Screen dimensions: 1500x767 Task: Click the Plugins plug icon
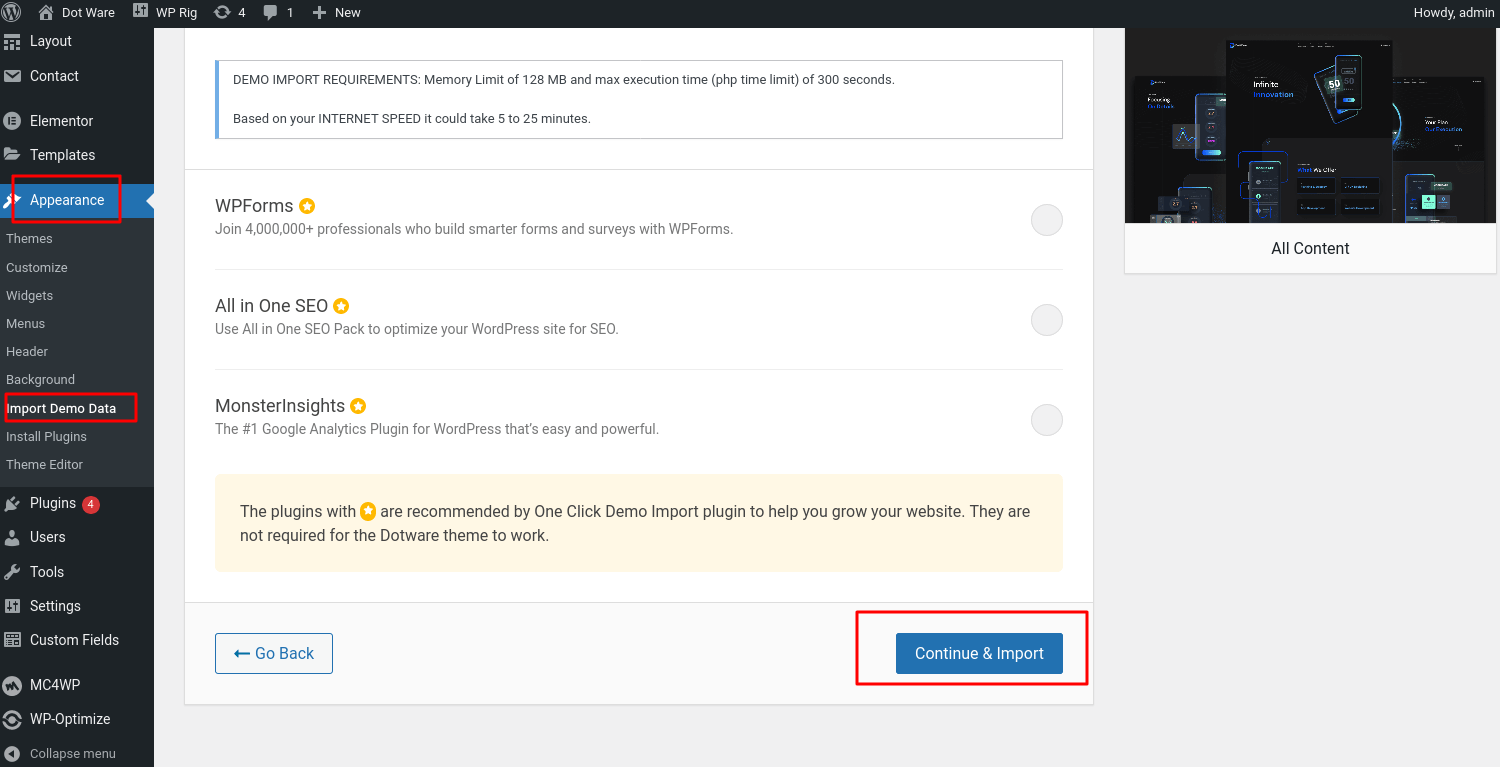coord(12,503)
